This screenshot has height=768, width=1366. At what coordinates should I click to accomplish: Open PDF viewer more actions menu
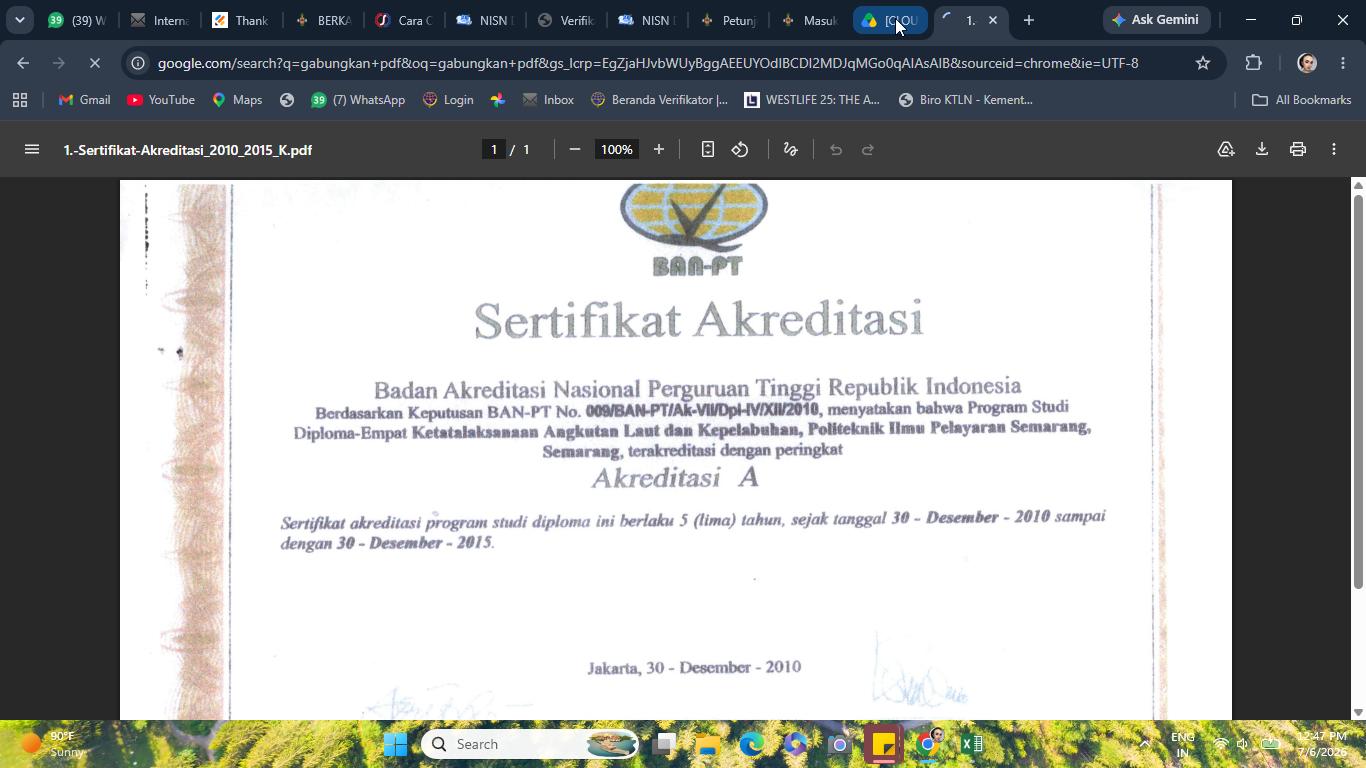[x=1334, y=149]
